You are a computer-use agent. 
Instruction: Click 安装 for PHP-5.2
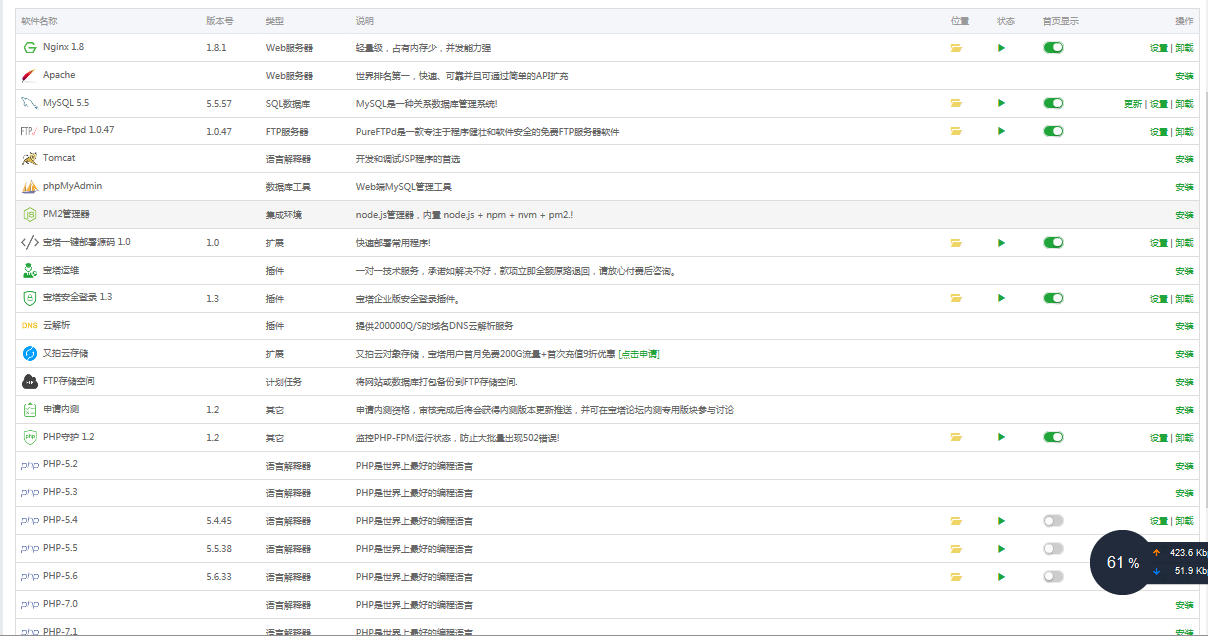1184,466
